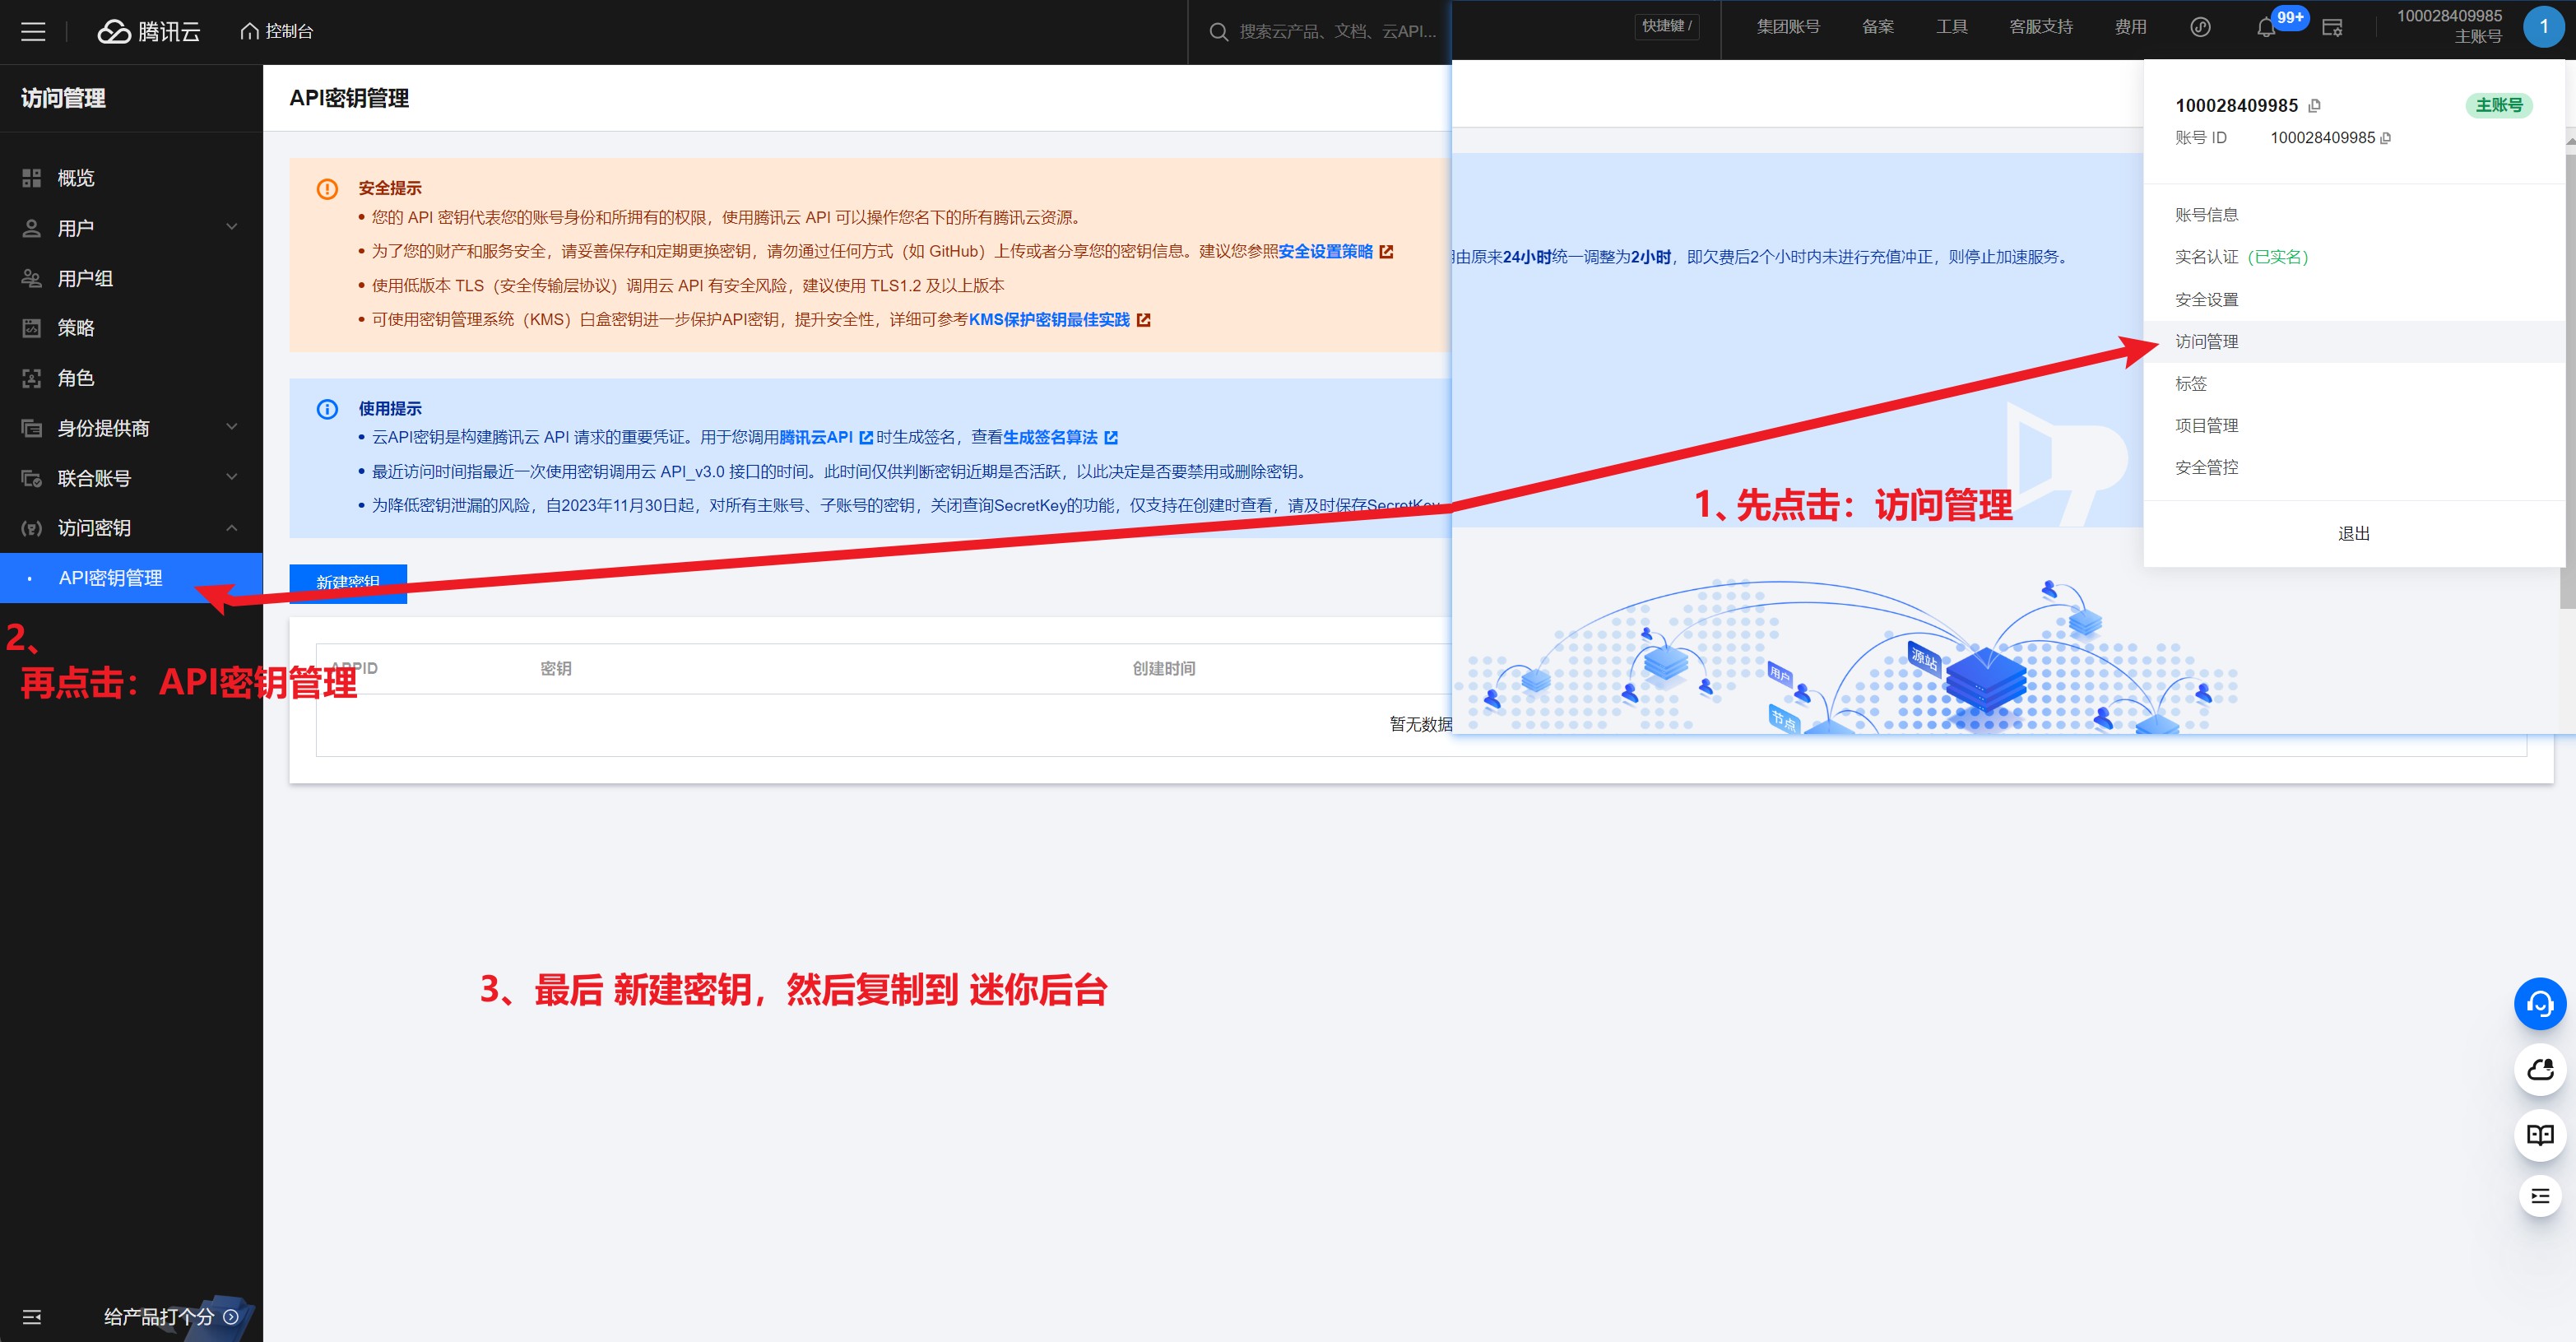The height and width of the screenshot is (1342, 2576).
Task: Open the 集团账号 menu
Action: 1788,27
